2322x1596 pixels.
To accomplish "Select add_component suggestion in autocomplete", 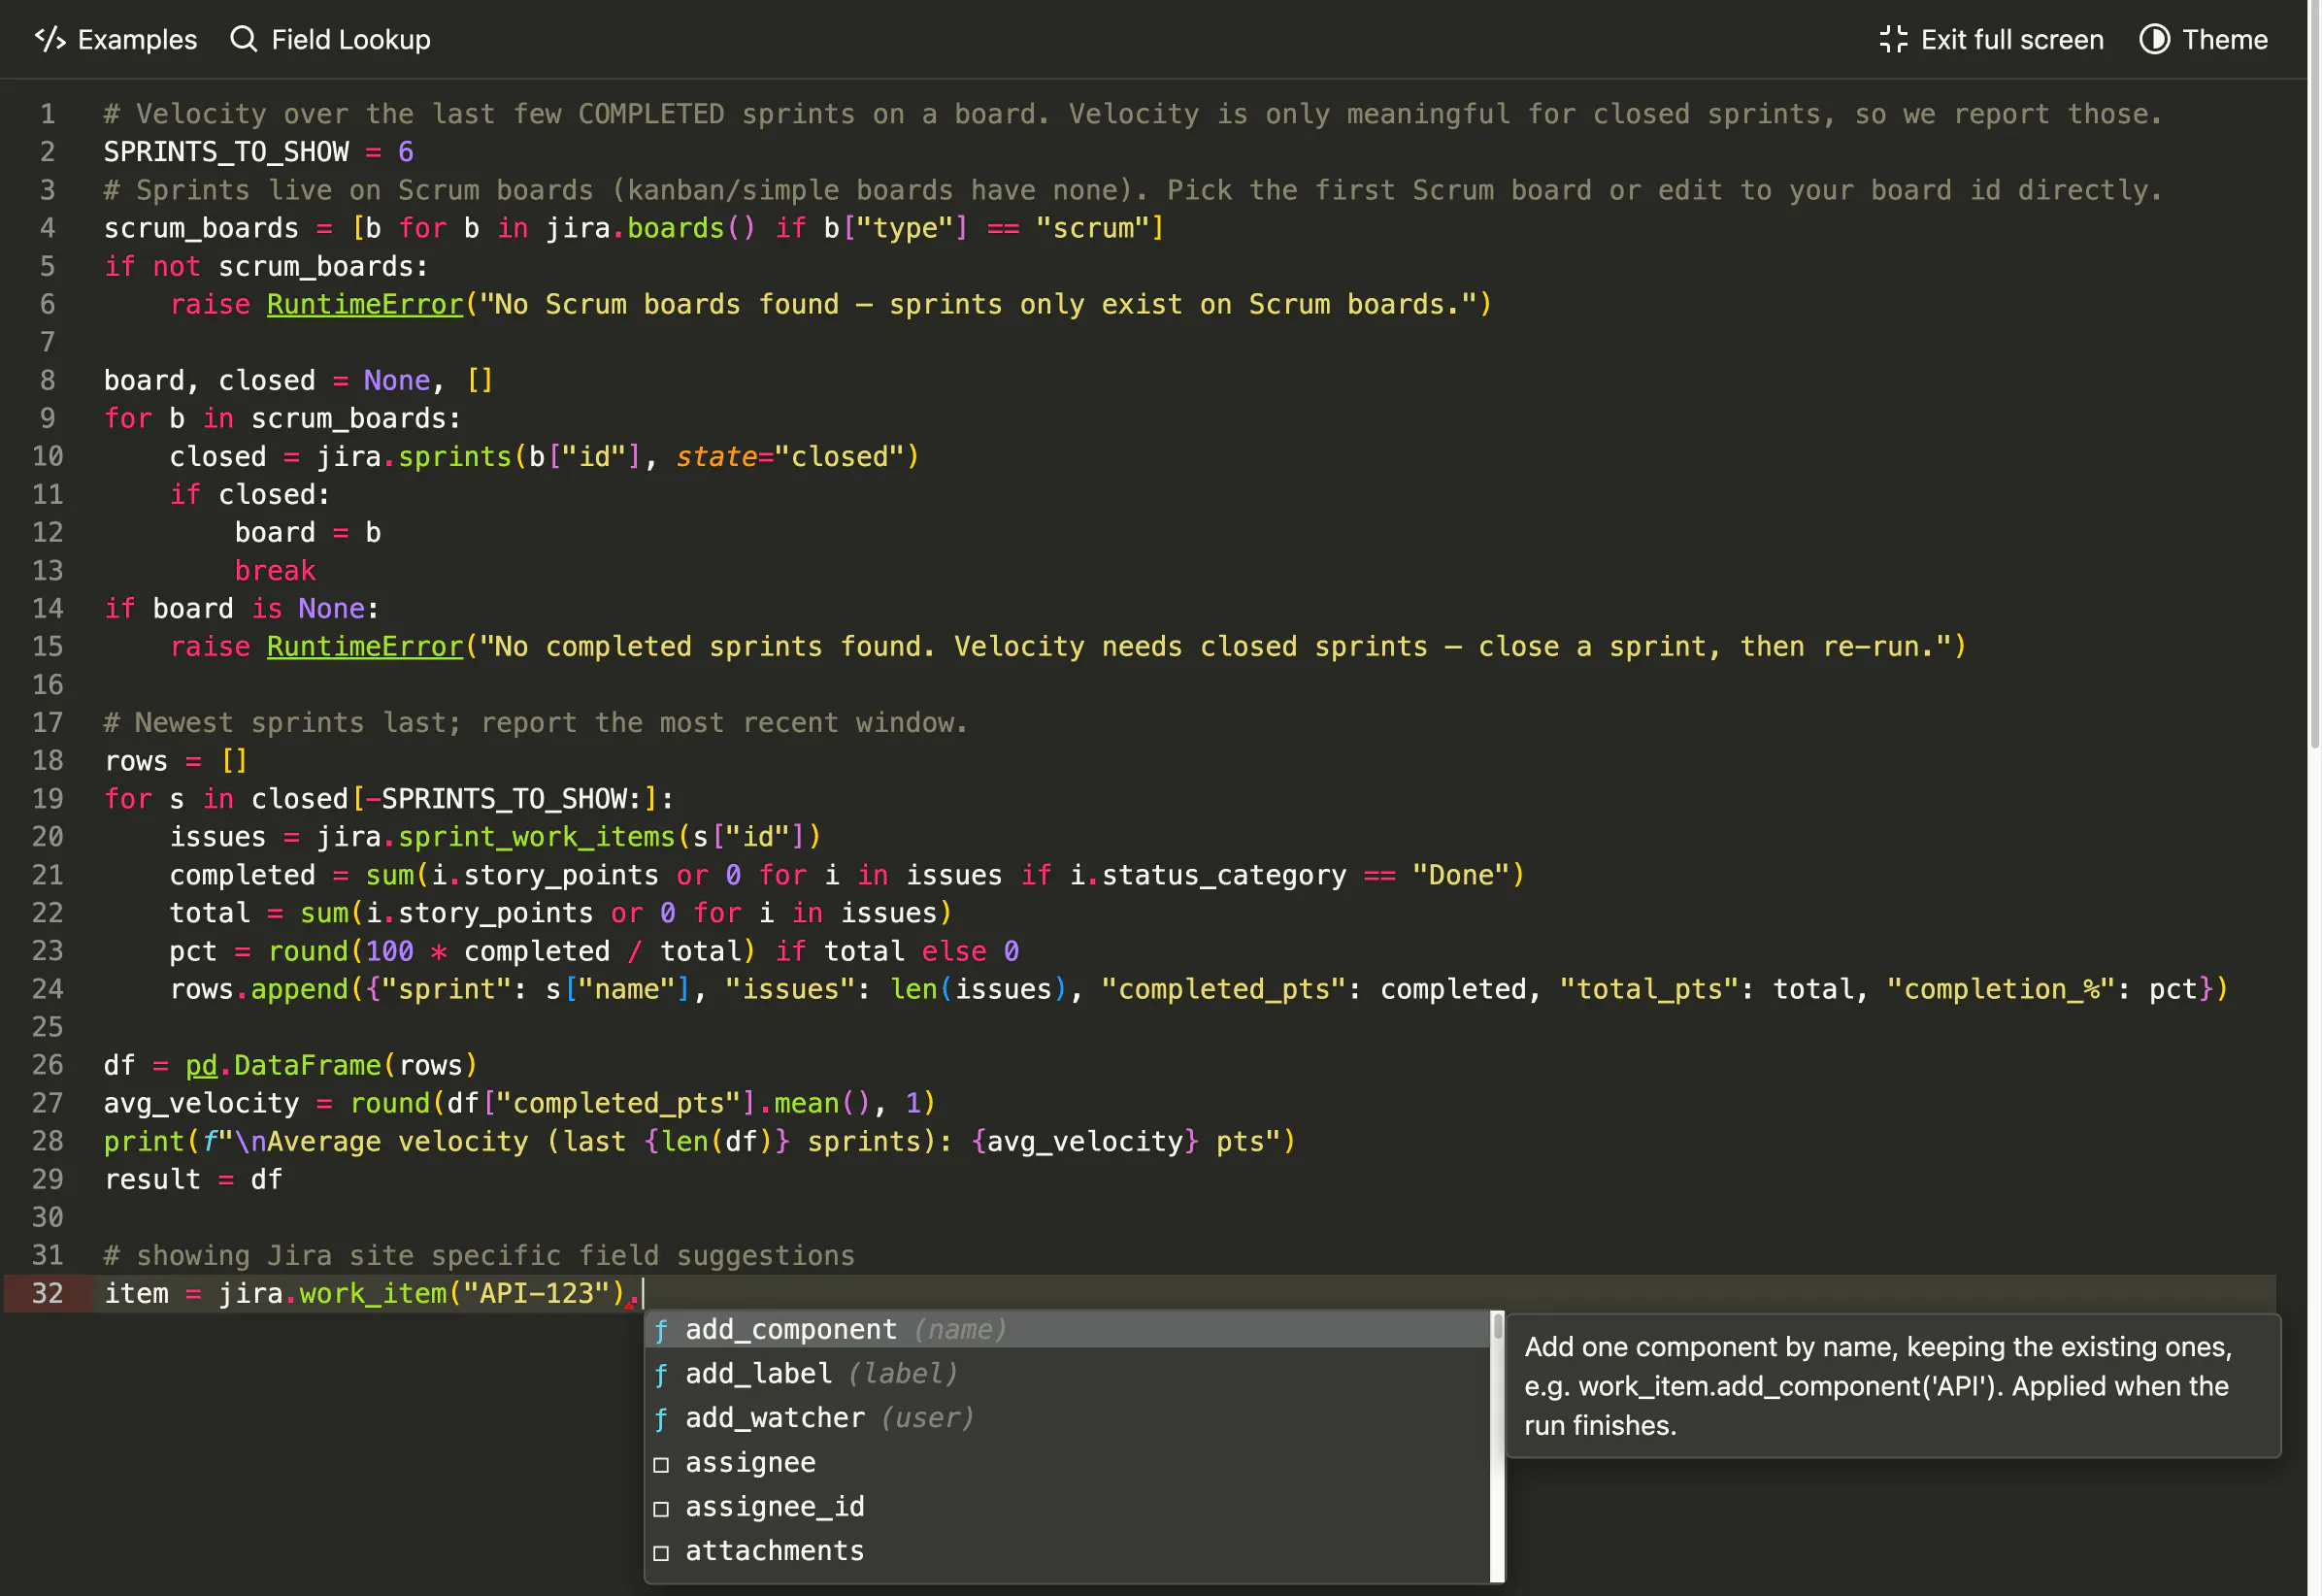I will [1067, 1330].
